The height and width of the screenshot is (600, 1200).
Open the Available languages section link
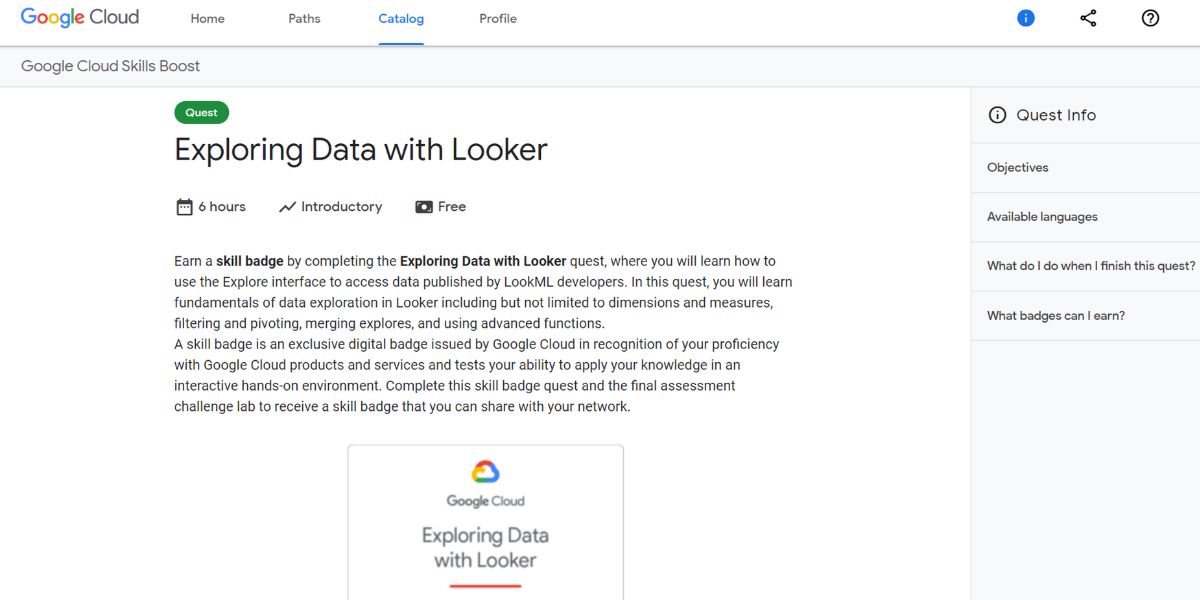click(1042, 217)
